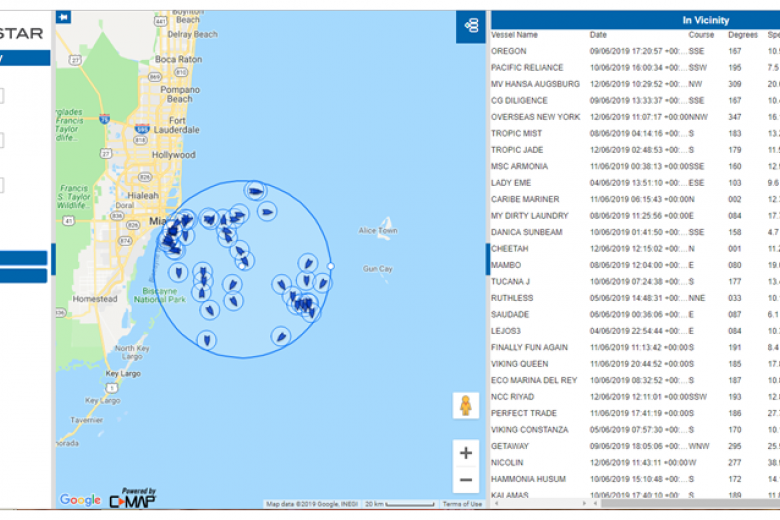Zoom in using the plus button
Screen dimensions: 780x520
466,453
